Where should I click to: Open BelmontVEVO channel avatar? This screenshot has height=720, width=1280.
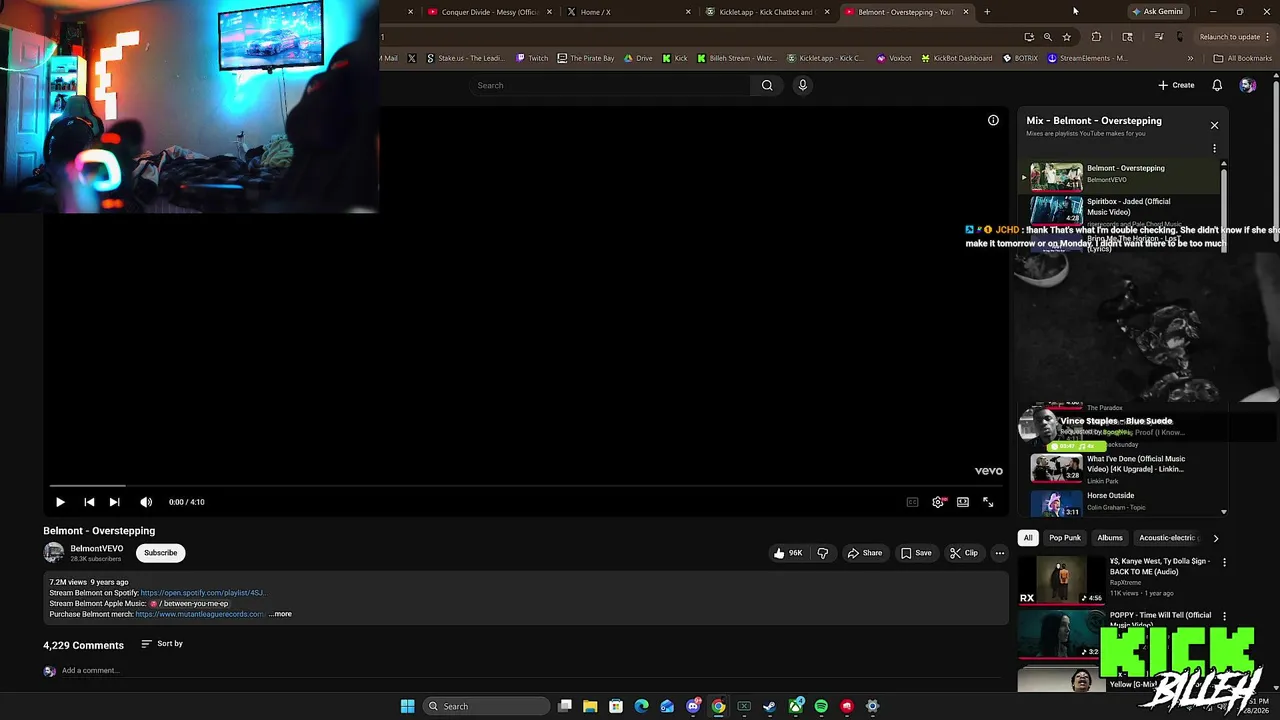point(53,552)
